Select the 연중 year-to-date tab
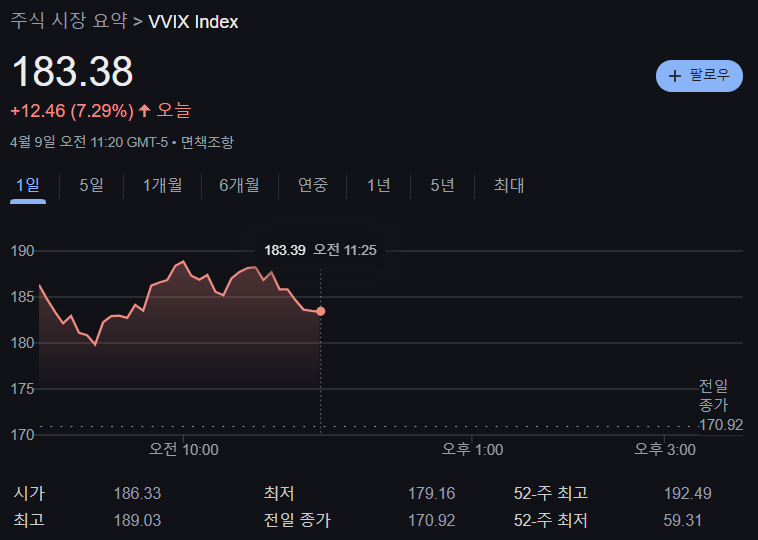This screenshot has width=758, height=540. pyautogui.click(x=313, y=185)
